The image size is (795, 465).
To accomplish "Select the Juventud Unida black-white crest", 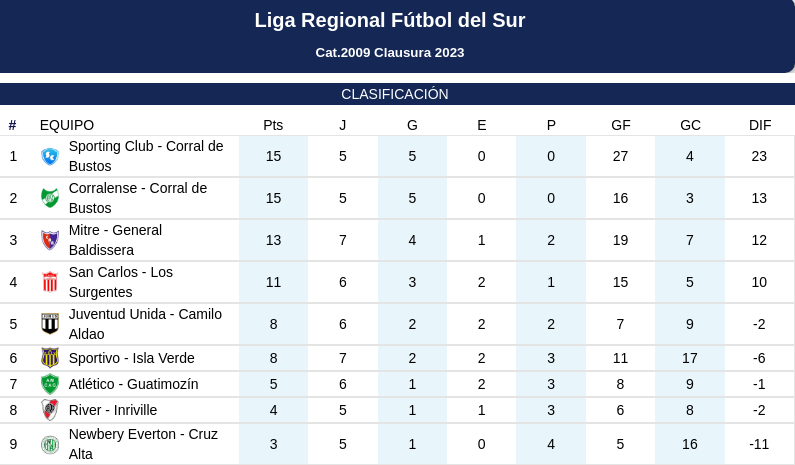I will 50,325.
